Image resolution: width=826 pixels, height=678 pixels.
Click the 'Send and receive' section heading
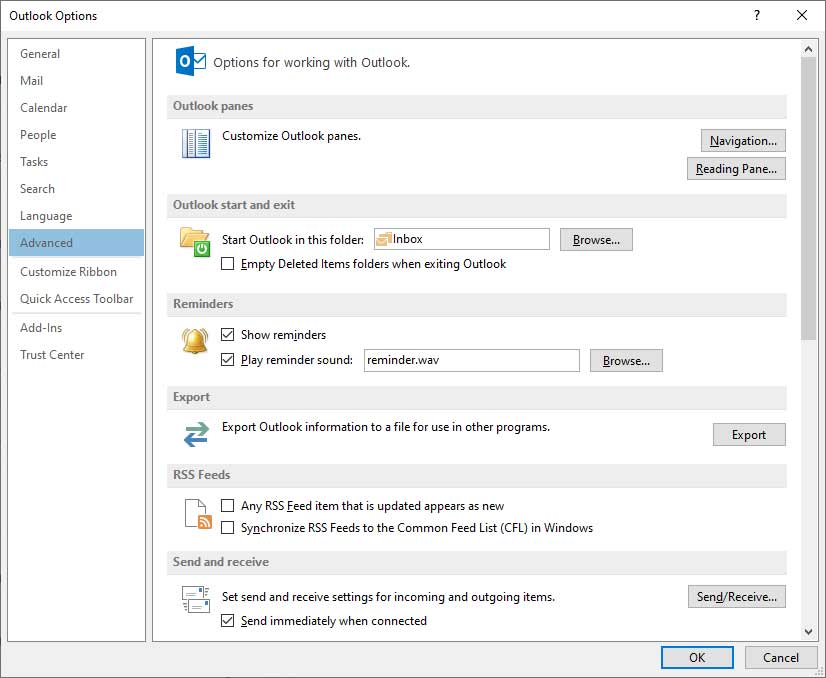click(221, 562)
